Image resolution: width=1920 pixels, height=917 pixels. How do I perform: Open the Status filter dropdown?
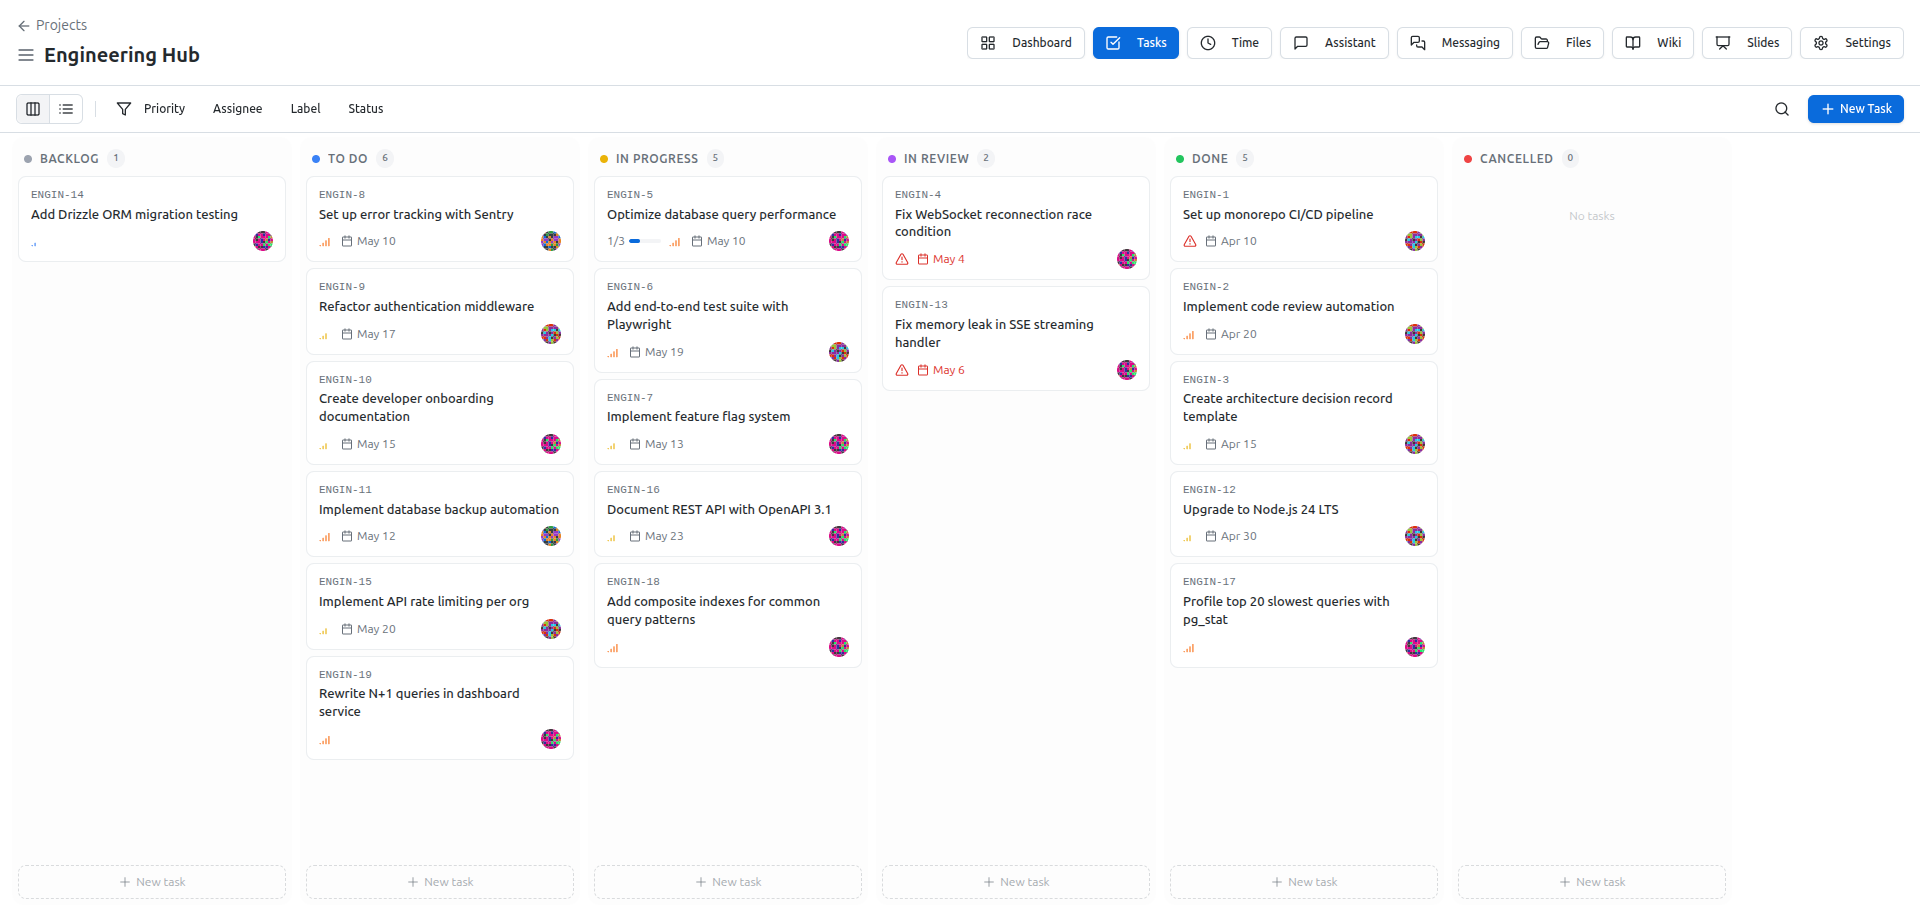coord(365,109)
